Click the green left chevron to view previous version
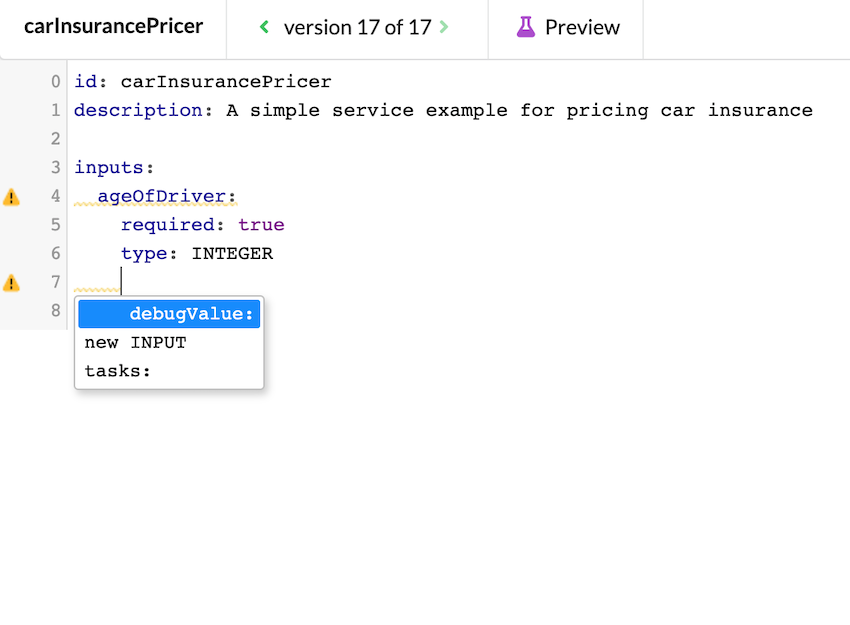The image size is (850, 625). (263, 27)
